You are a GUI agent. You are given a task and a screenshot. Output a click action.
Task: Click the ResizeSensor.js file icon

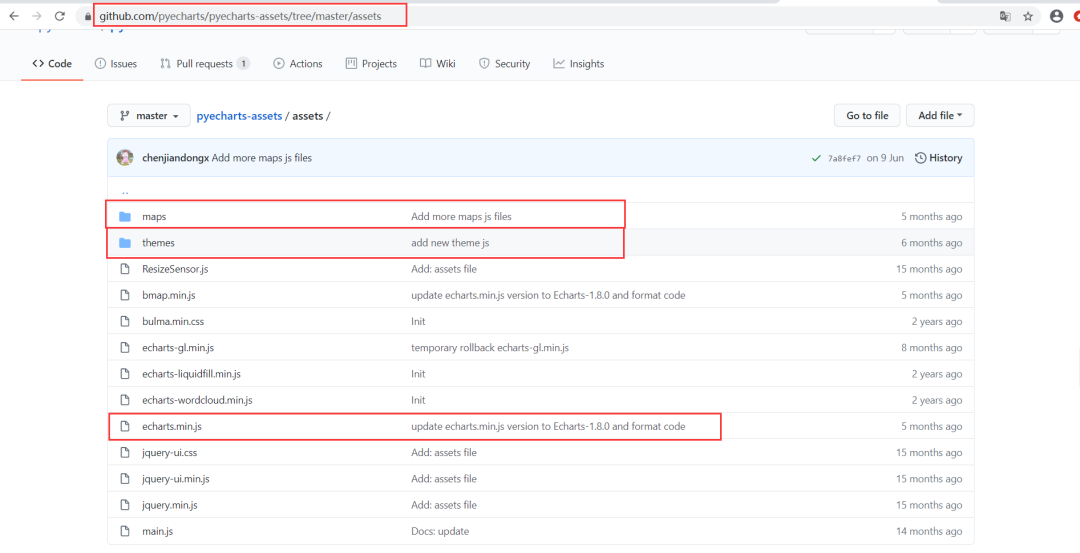tap(125, 269)
